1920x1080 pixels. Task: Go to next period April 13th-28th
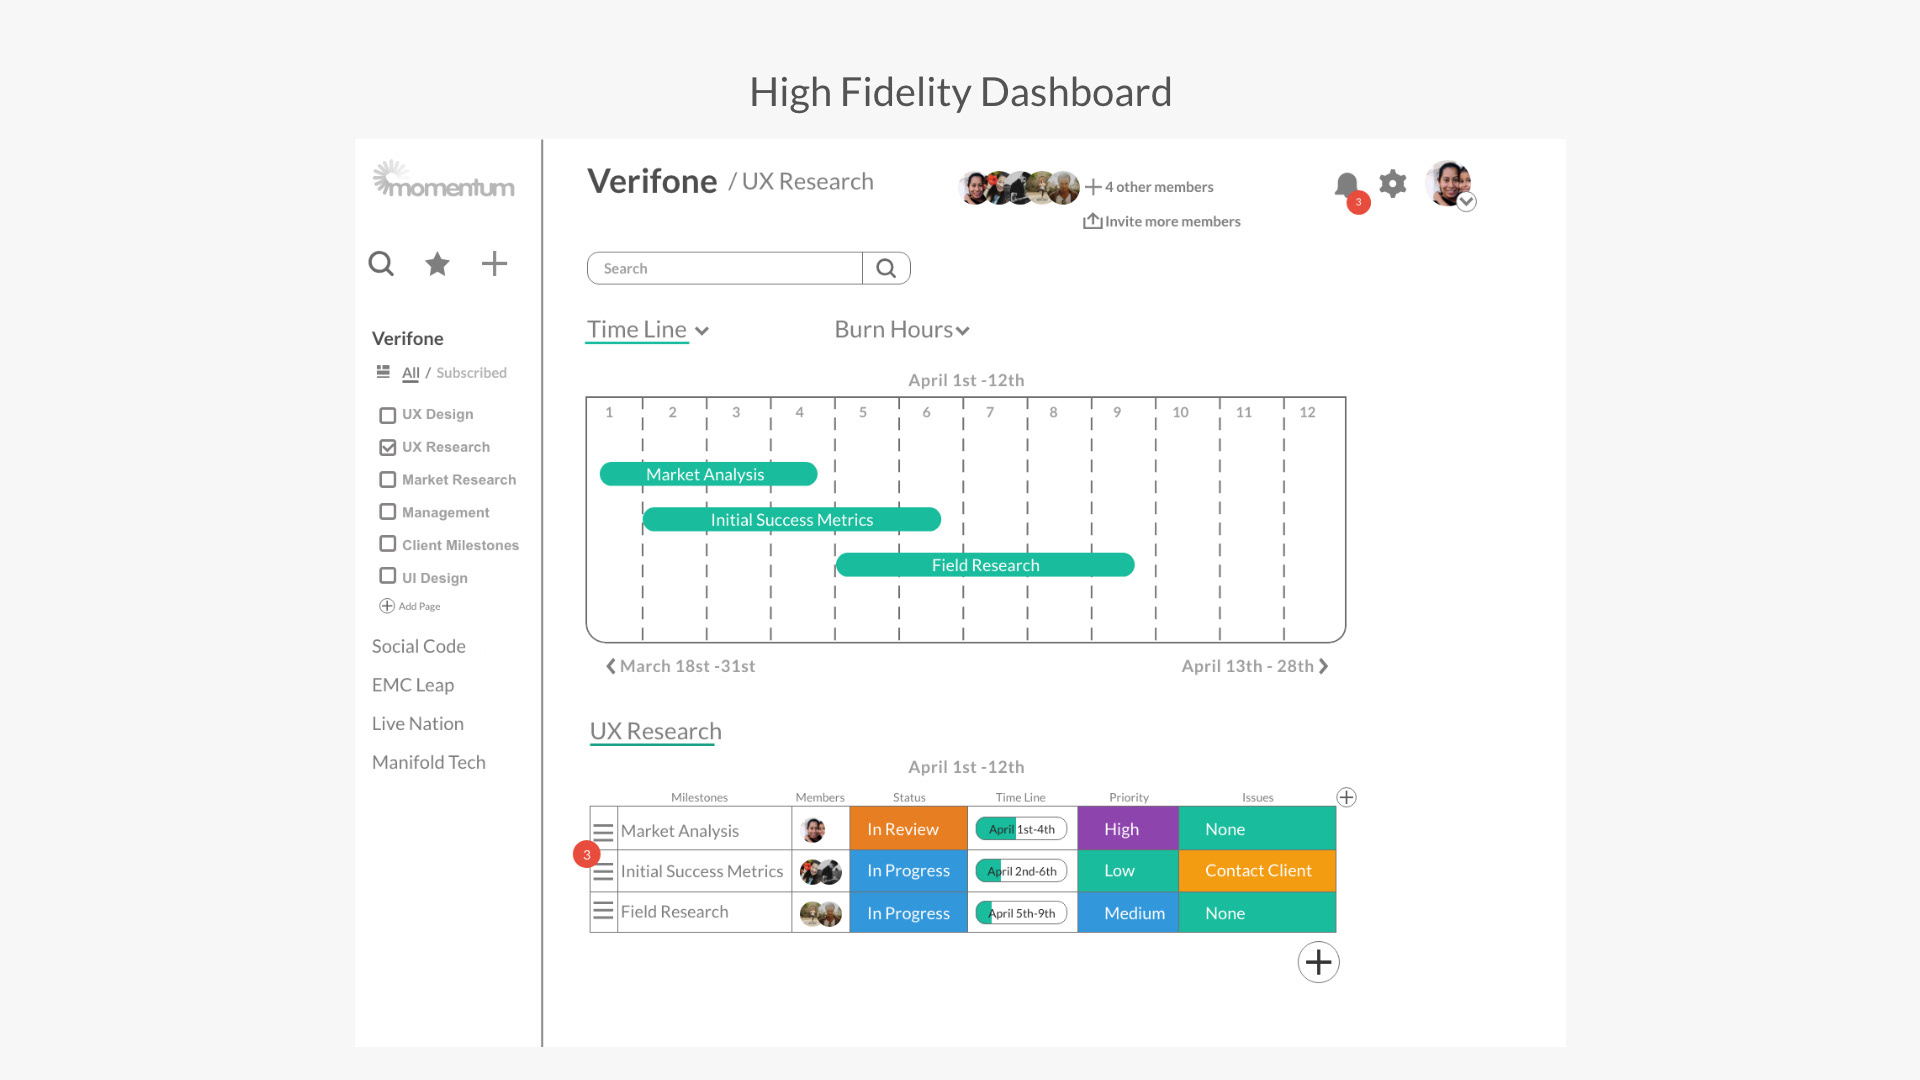point(1255,666)
